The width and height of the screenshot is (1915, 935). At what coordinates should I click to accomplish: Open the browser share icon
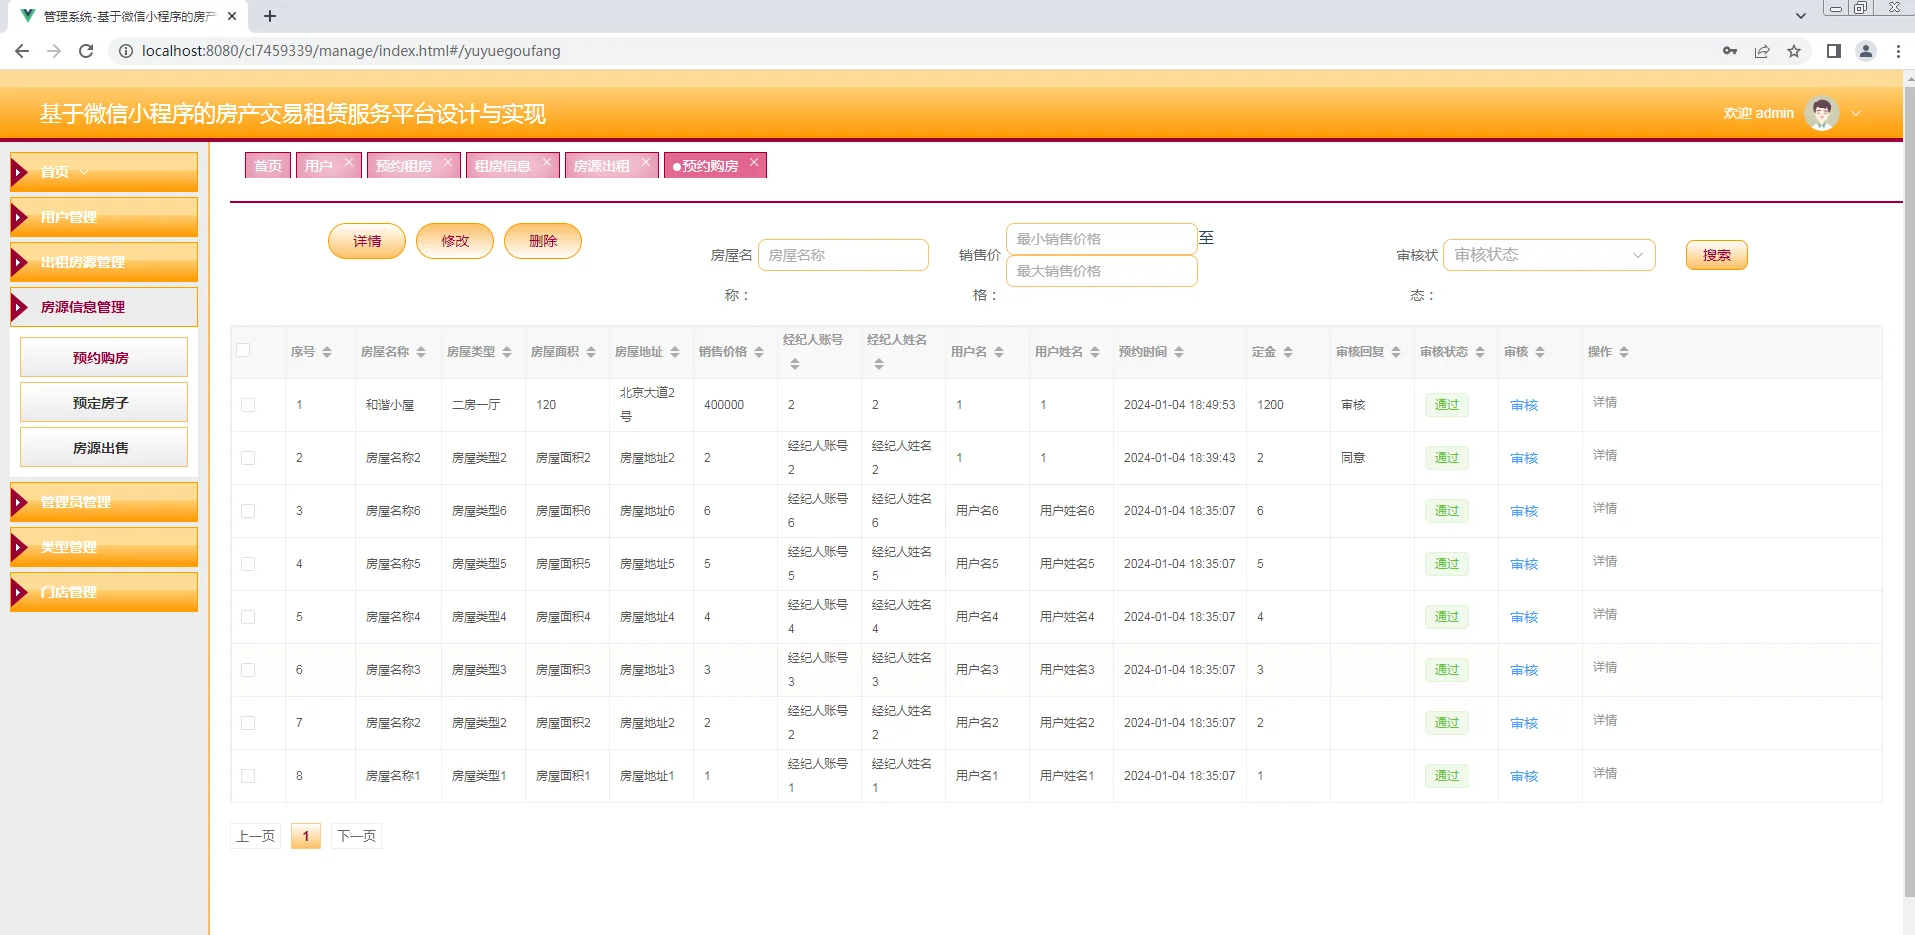[x=1762, y=51]
